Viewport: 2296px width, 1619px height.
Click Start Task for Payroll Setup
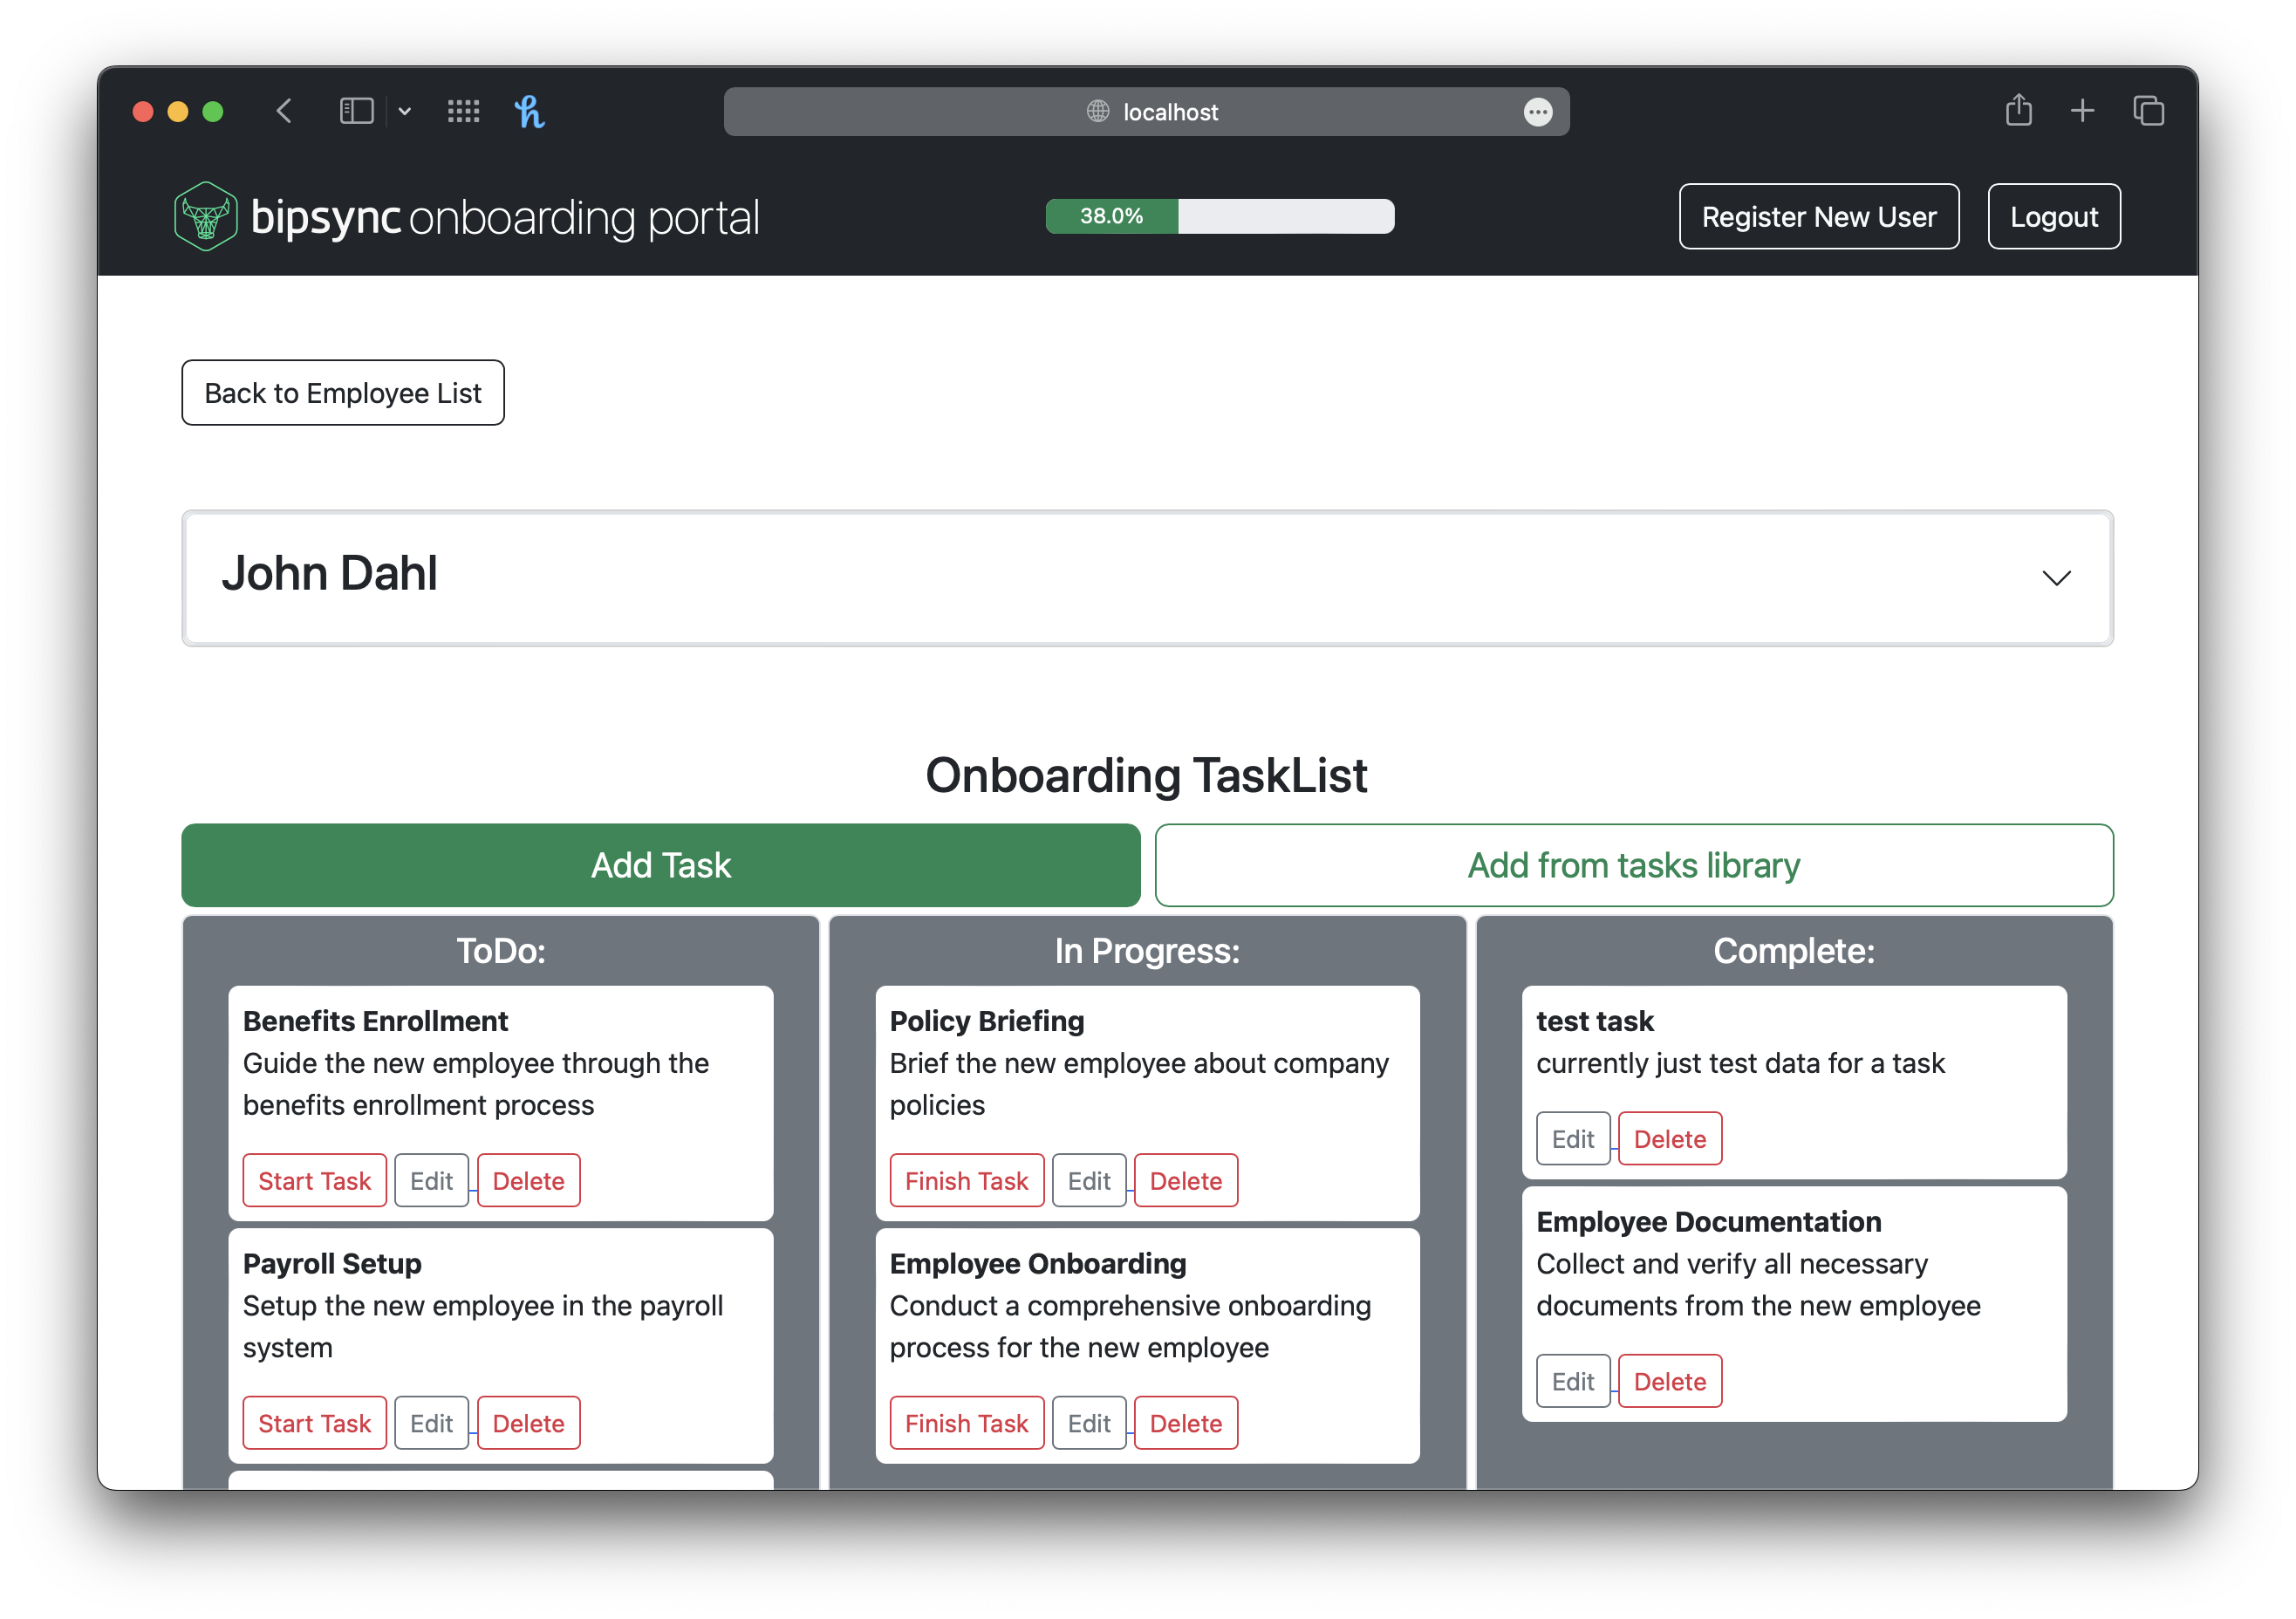[x=315, y=1421]
